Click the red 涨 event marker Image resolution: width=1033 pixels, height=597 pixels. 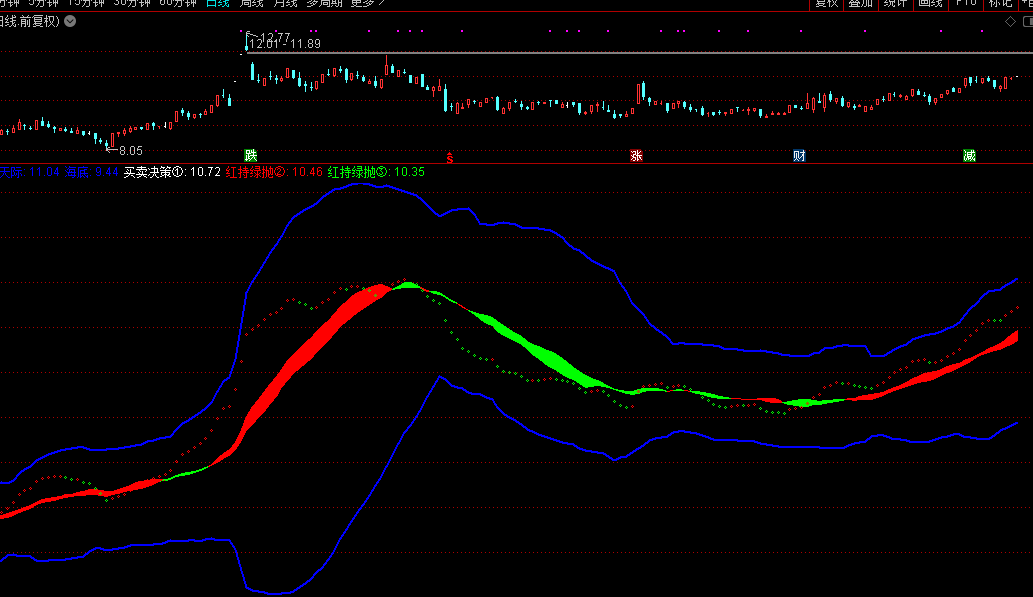click(636, 155)
